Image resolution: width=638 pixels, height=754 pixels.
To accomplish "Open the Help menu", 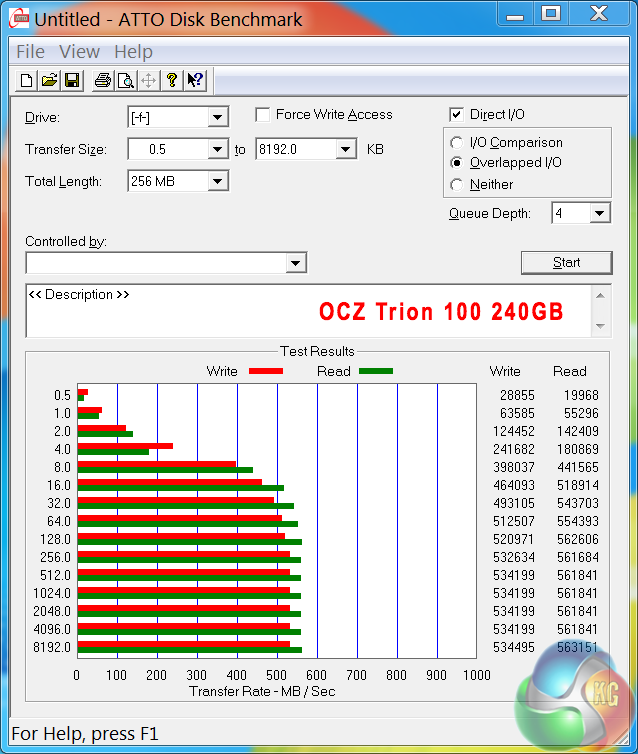I will (x=133, y=51).
